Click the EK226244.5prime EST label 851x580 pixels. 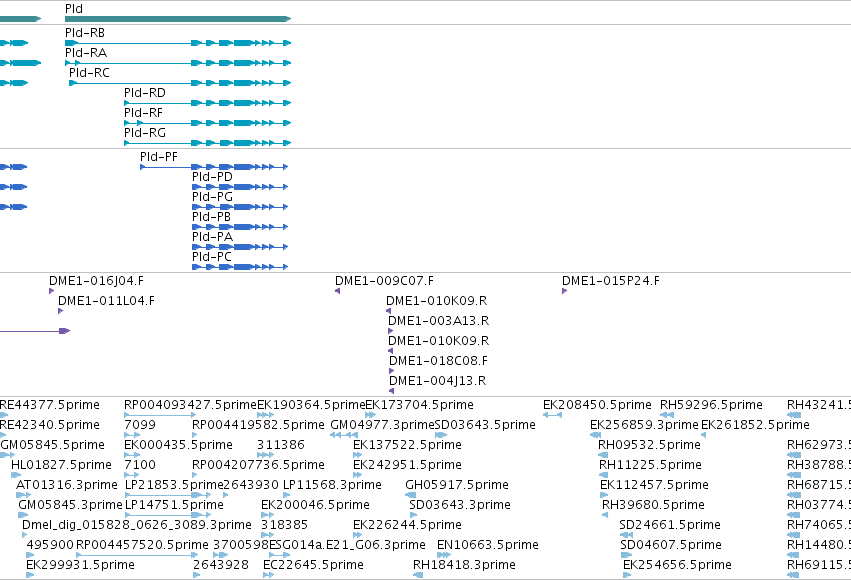(x=408, y=526)
